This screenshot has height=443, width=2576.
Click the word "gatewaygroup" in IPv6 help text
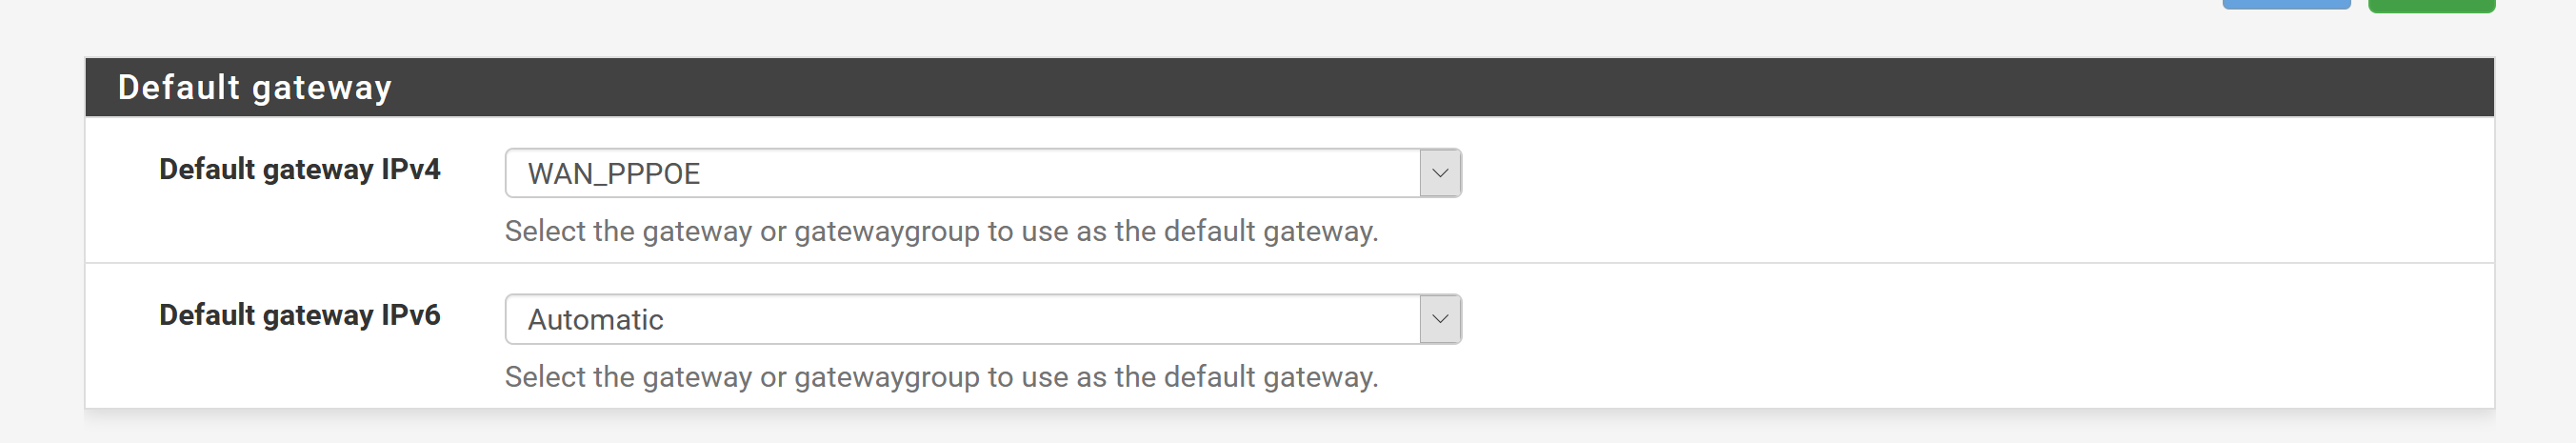[887, 378]
